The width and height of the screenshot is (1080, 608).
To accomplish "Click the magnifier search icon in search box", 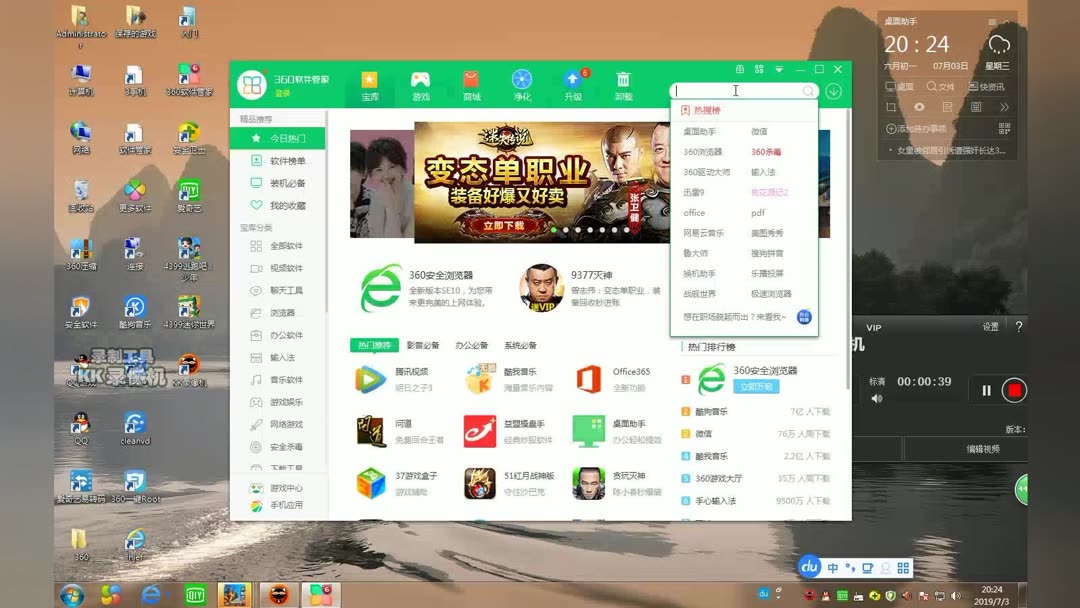I will coord(809,91).
